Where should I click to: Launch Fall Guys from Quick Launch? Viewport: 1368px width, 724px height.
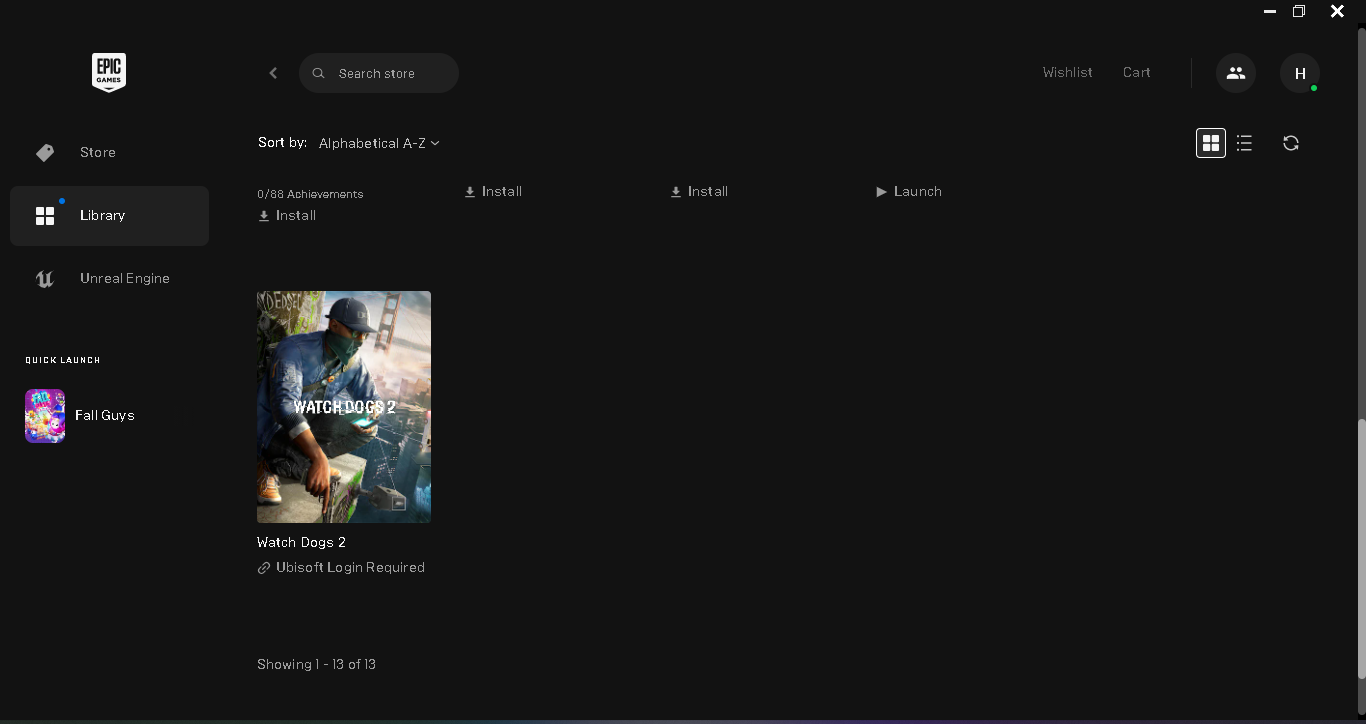click(x=80, y=415)
